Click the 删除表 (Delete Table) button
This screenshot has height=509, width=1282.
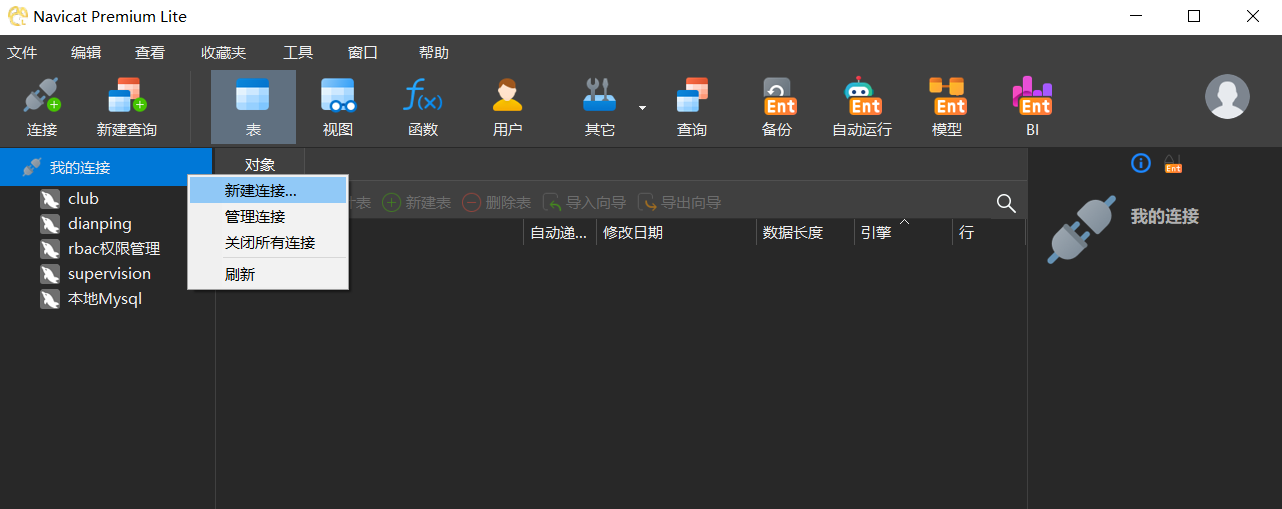coord(497,203)
